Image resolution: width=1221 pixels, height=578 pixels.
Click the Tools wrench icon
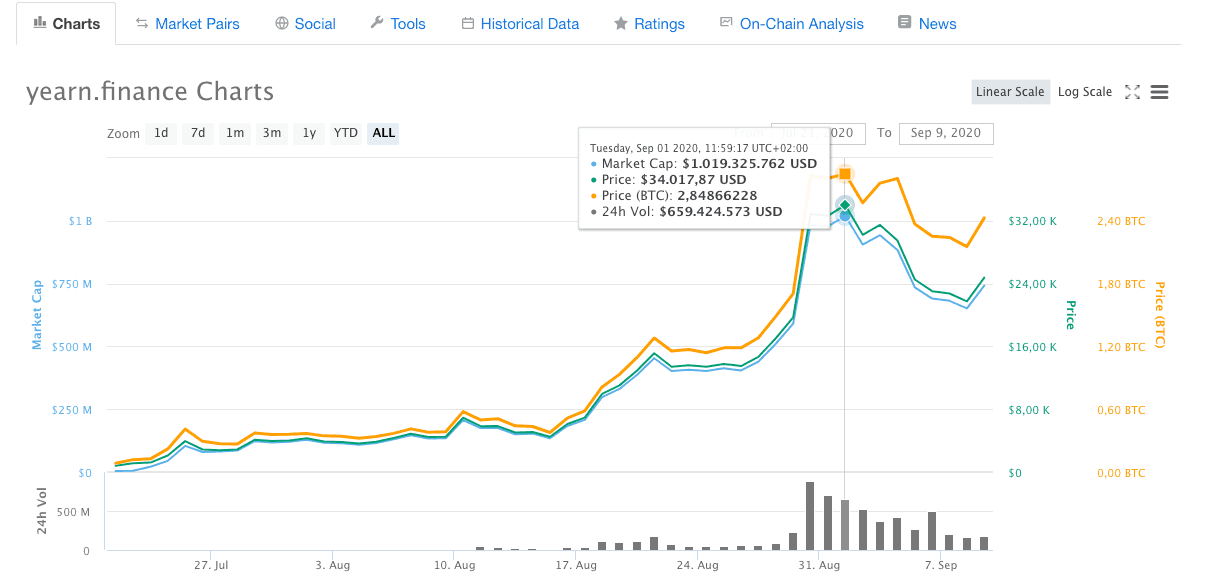click(377, 23)
